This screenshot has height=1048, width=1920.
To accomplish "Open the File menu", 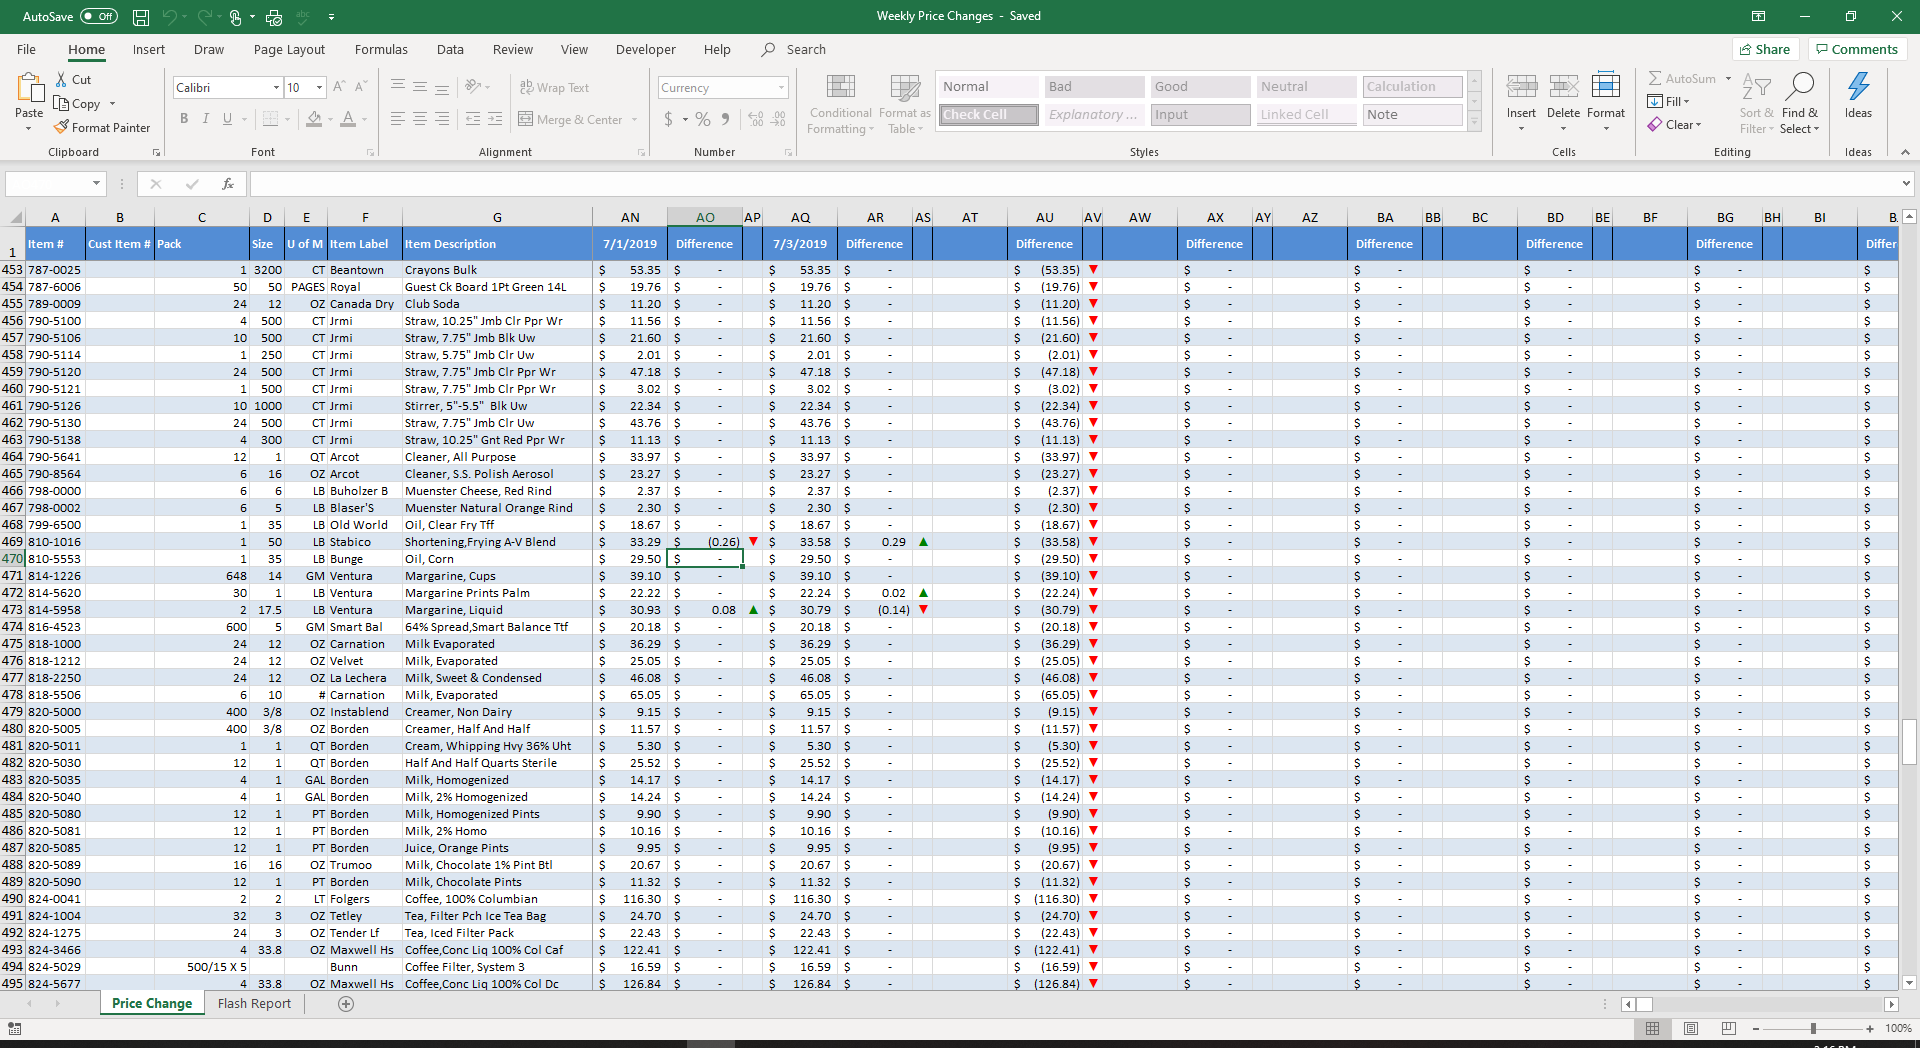I will 26,49.
